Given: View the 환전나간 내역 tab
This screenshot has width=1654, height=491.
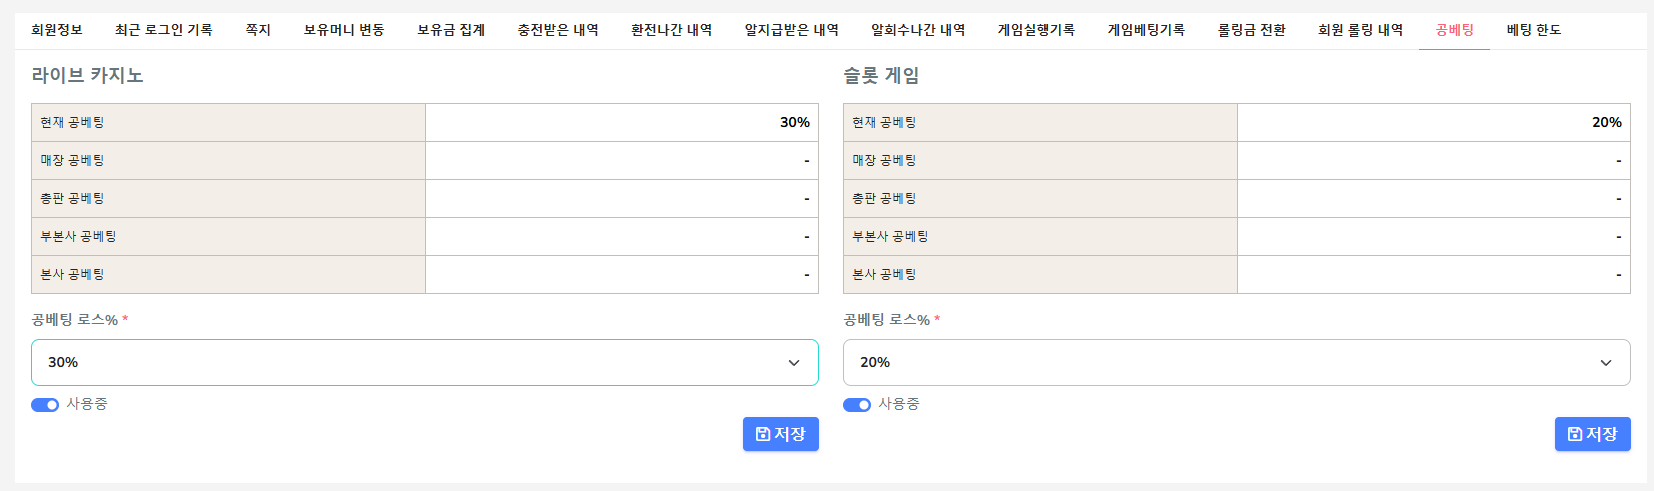Looking at the screenshot, I should coord(671,30).
